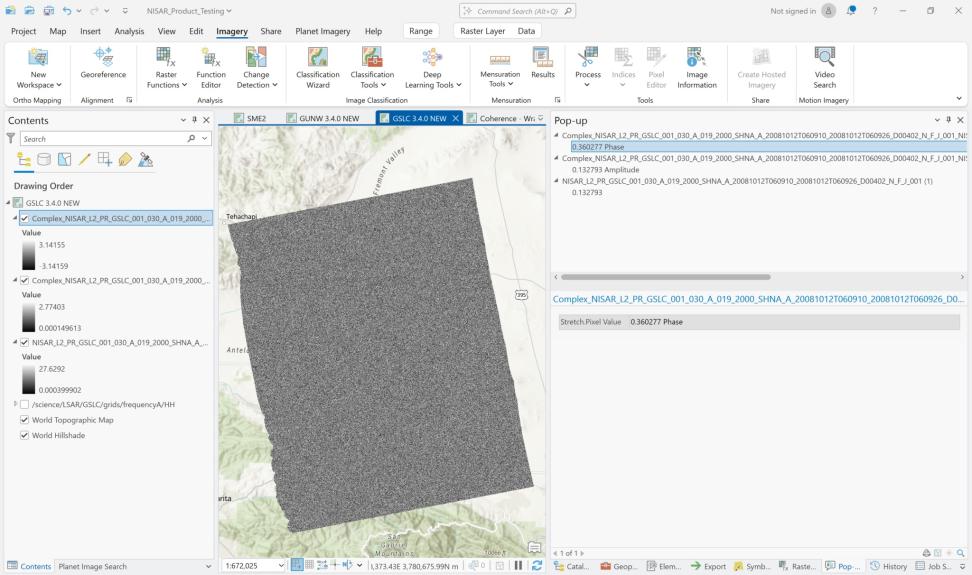The height and width of the screenshot is (575, 972).
Task: Open the Imagery ribbon tab
Action: coord(232,31)
